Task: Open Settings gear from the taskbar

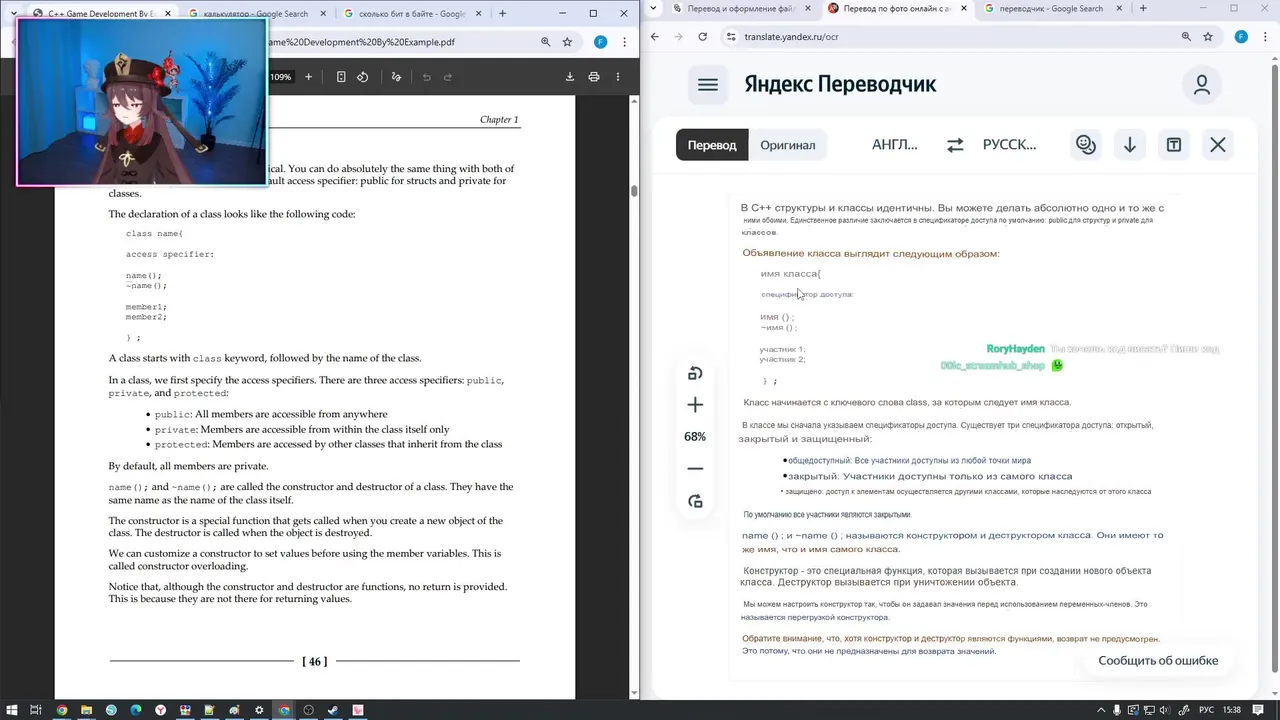Action: point(259,710)
